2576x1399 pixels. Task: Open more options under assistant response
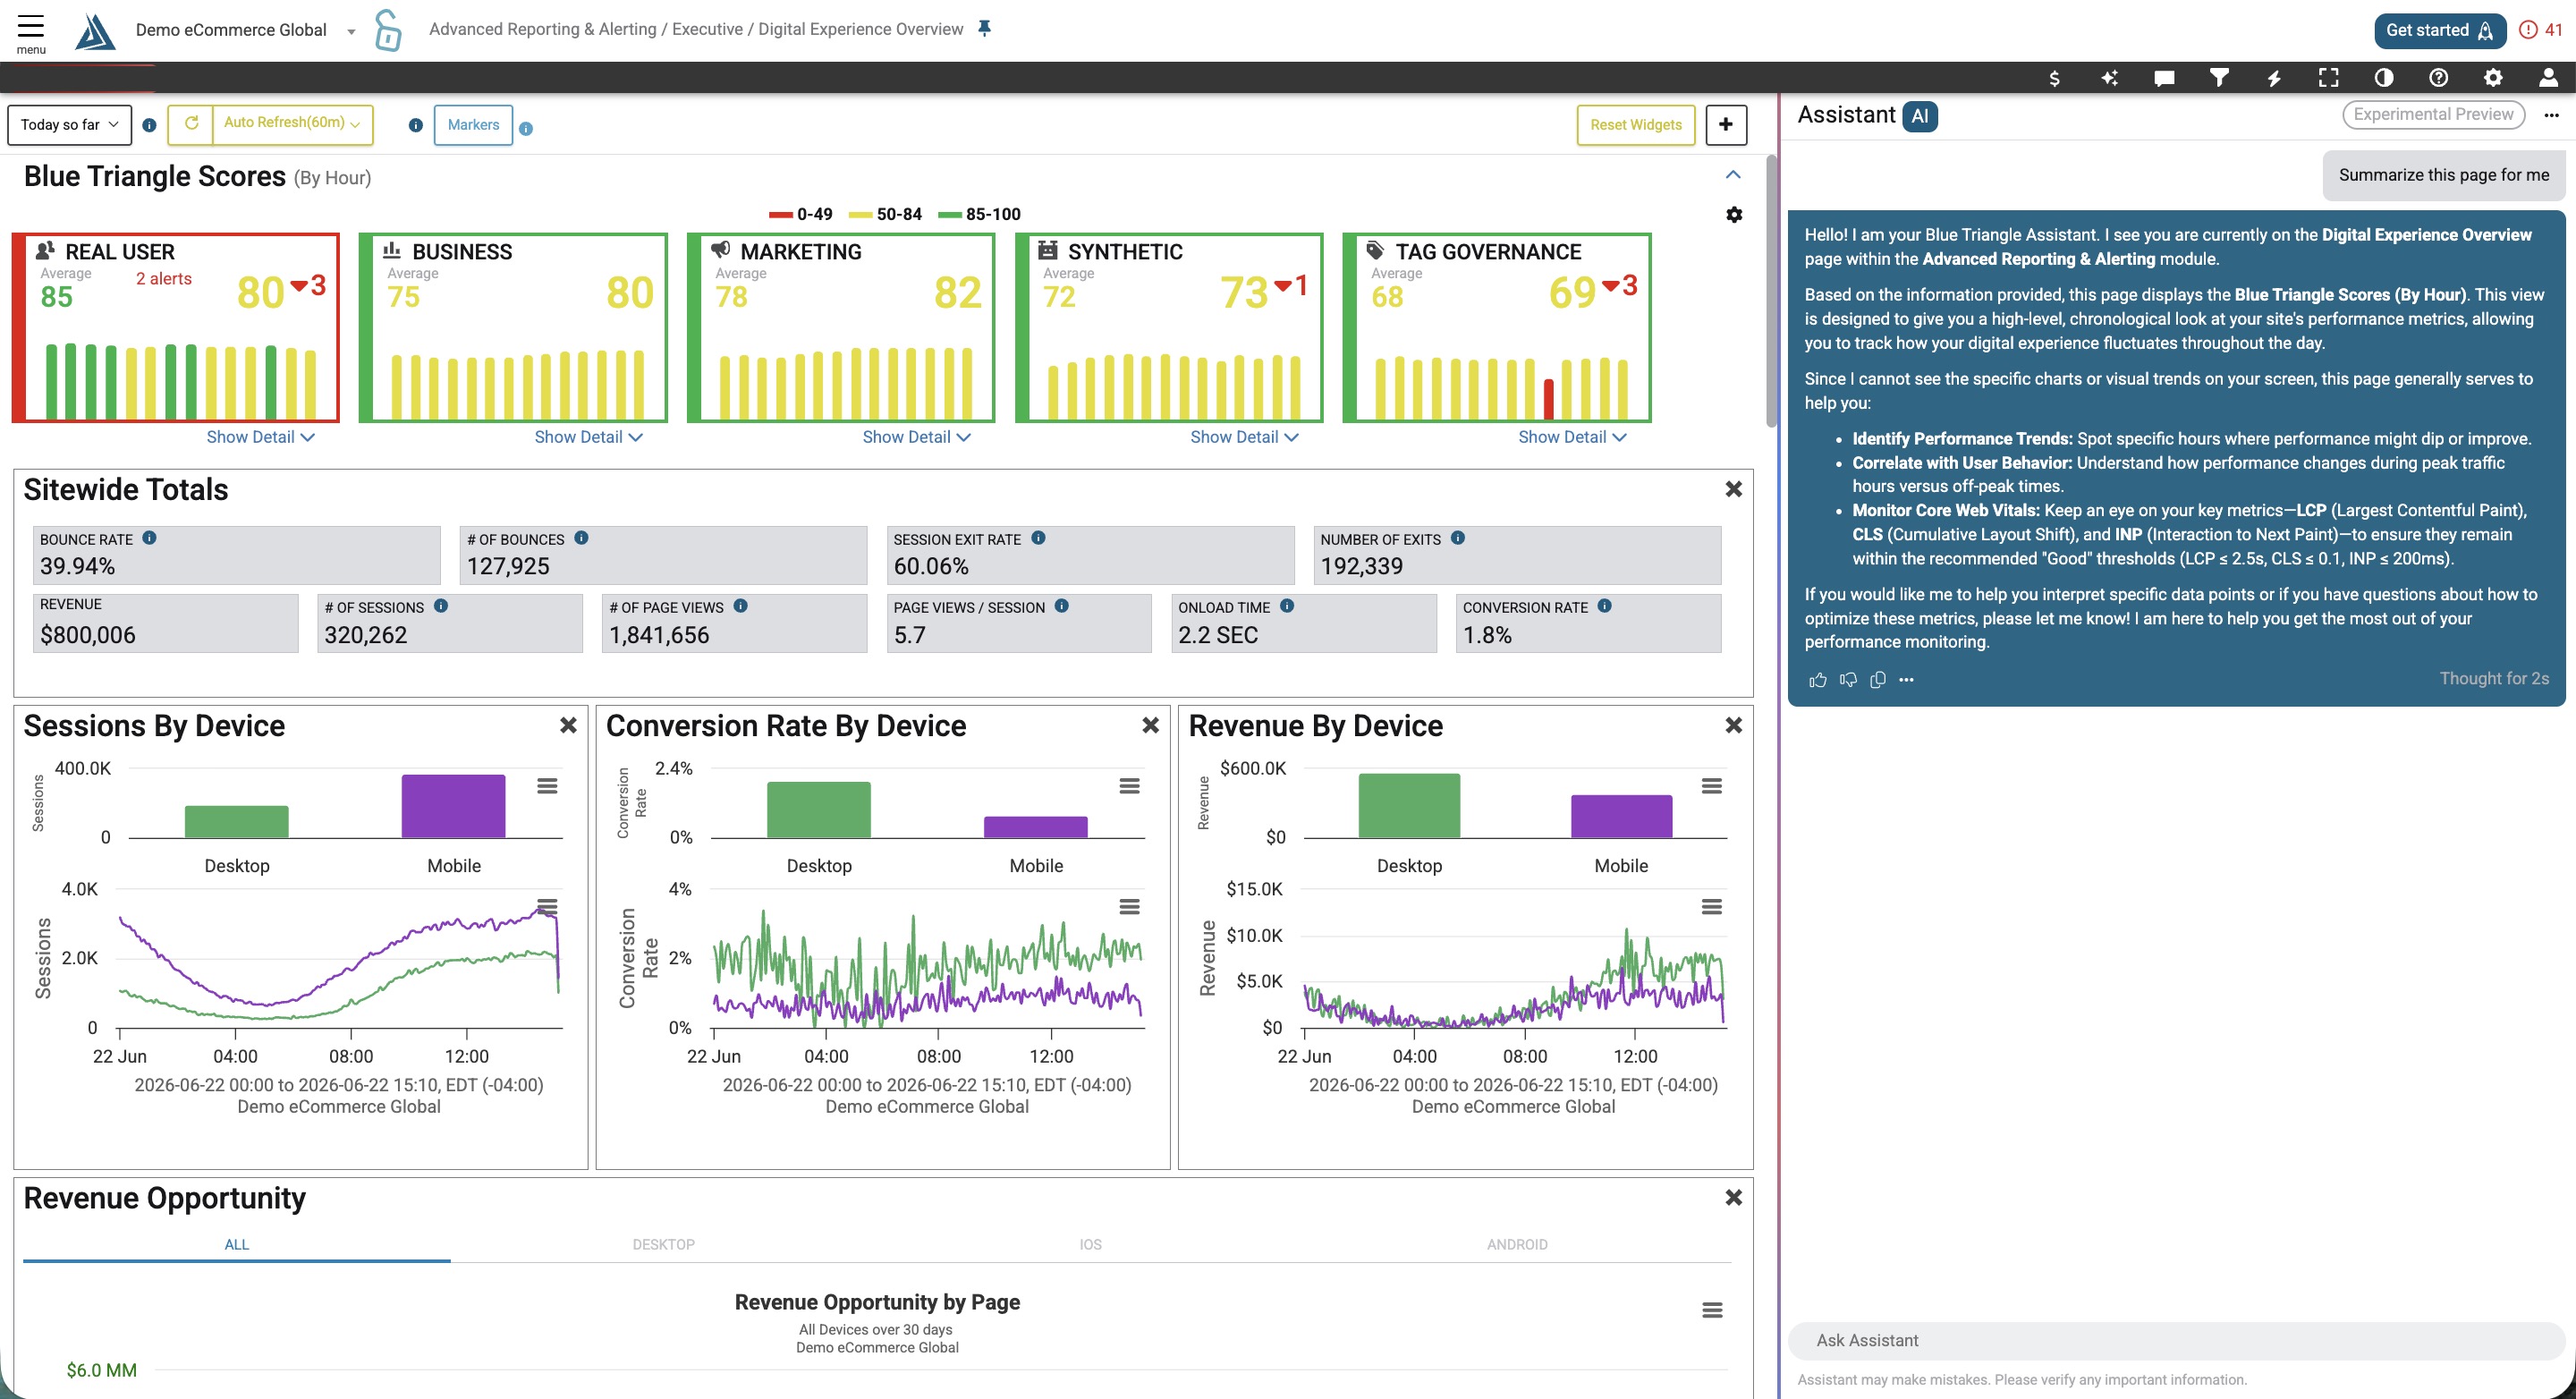[1907, 680]
